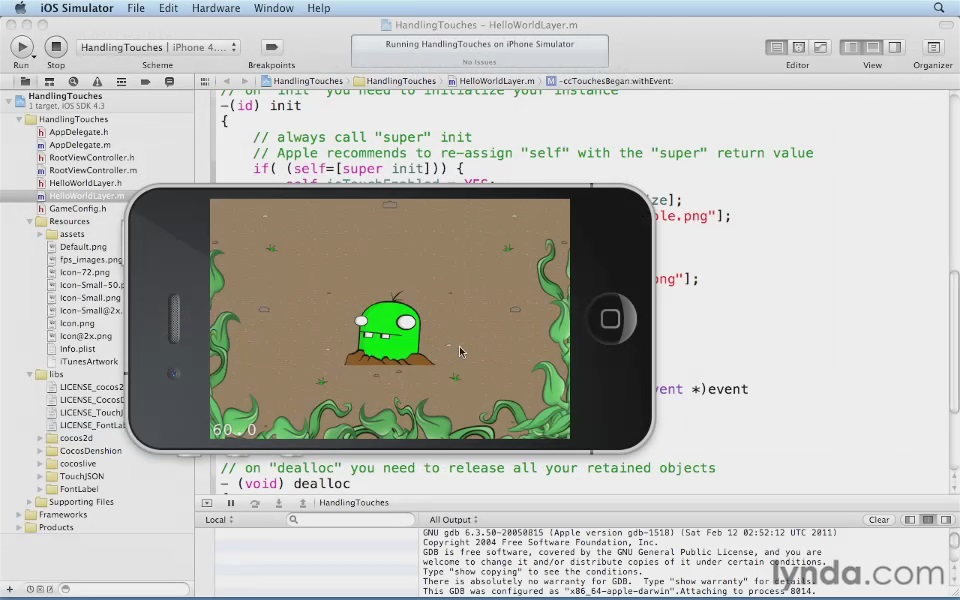Open Spotlight search in menu bar
The height and width of the screenshot is (600, 960).
[x=939, y=8]
